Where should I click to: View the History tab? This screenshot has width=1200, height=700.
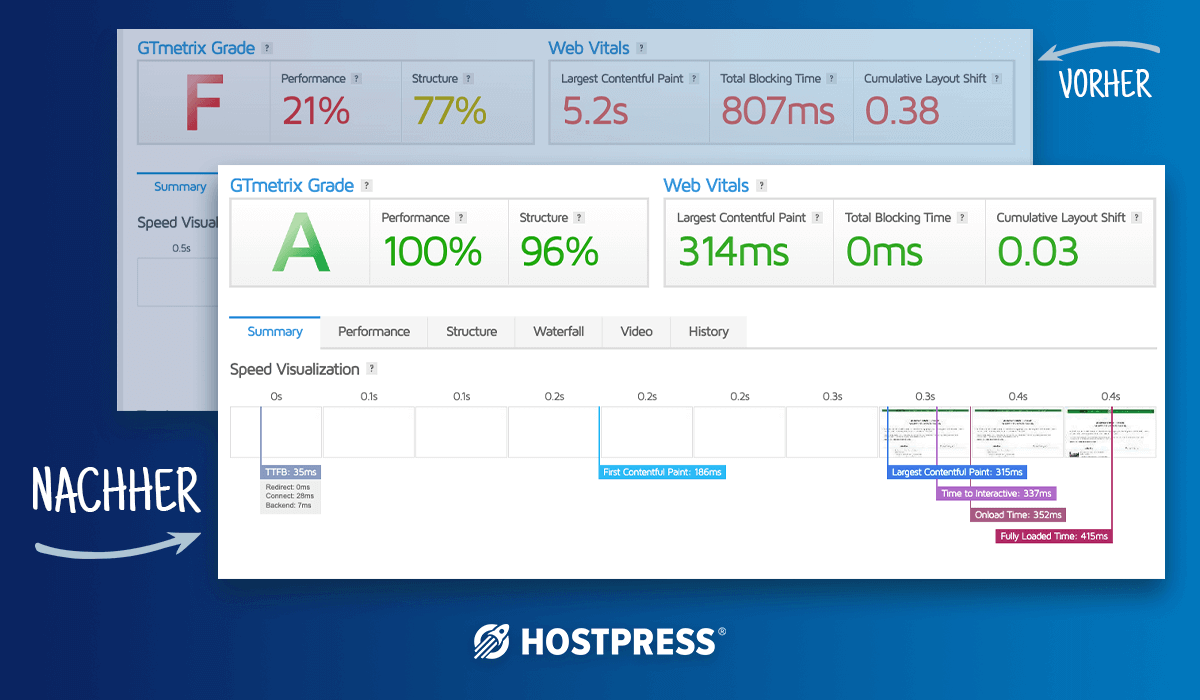coord(708,332)
